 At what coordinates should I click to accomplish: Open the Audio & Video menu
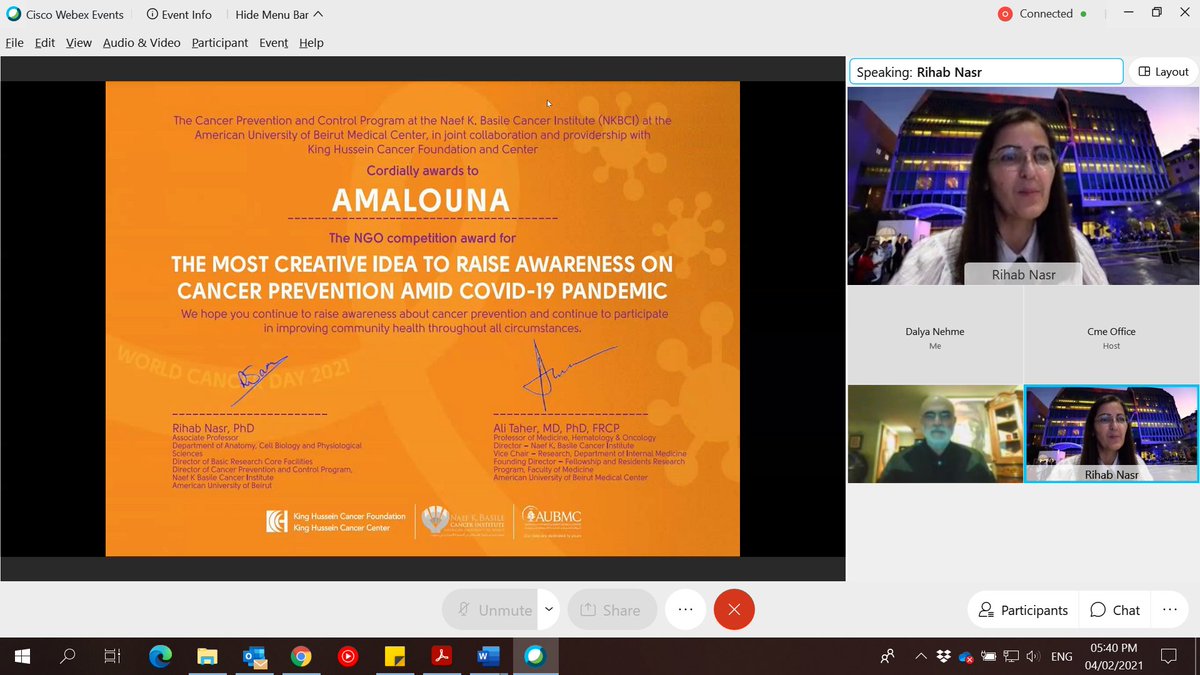[x=142, y=43]
